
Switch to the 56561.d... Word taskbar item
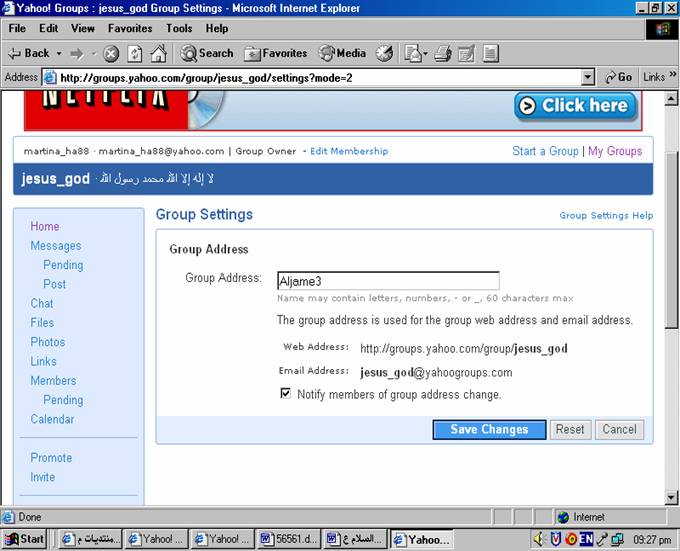click(288, 539)
